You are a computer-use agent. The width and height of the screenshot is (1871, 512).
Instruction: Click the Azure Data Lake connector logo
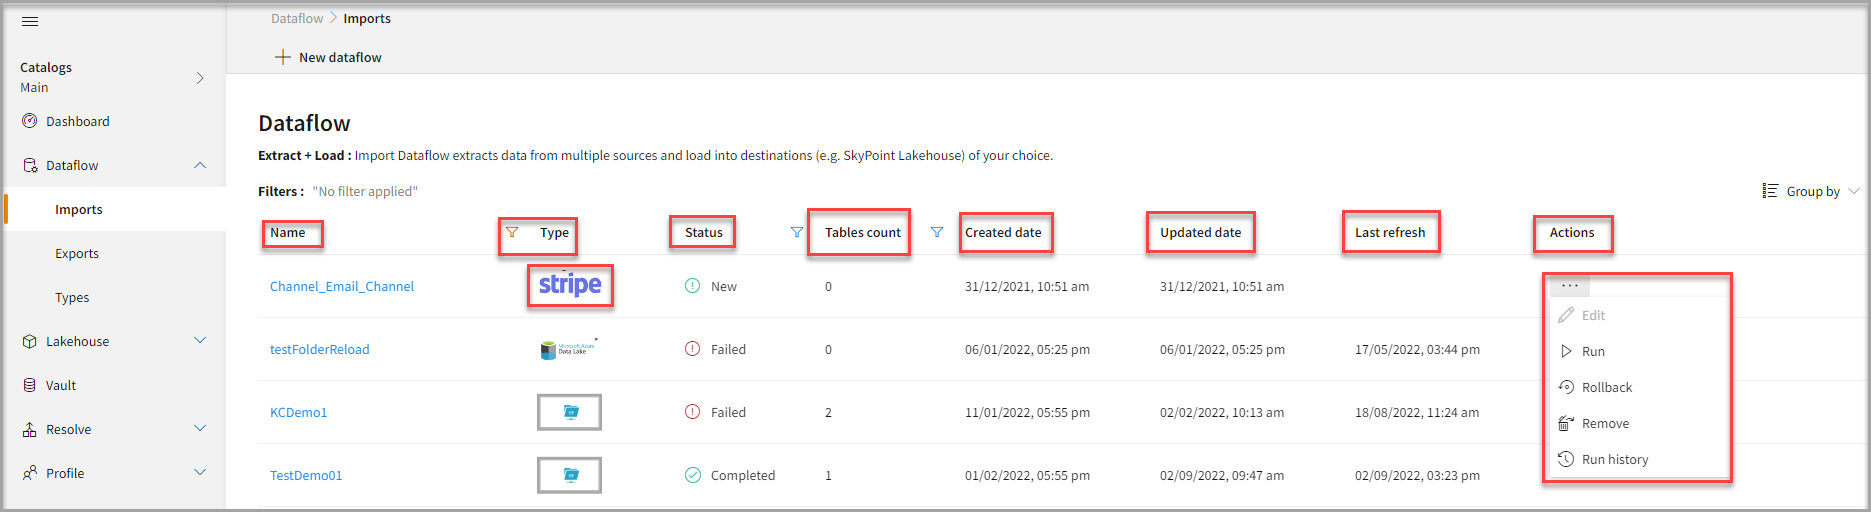pos(569,349)
